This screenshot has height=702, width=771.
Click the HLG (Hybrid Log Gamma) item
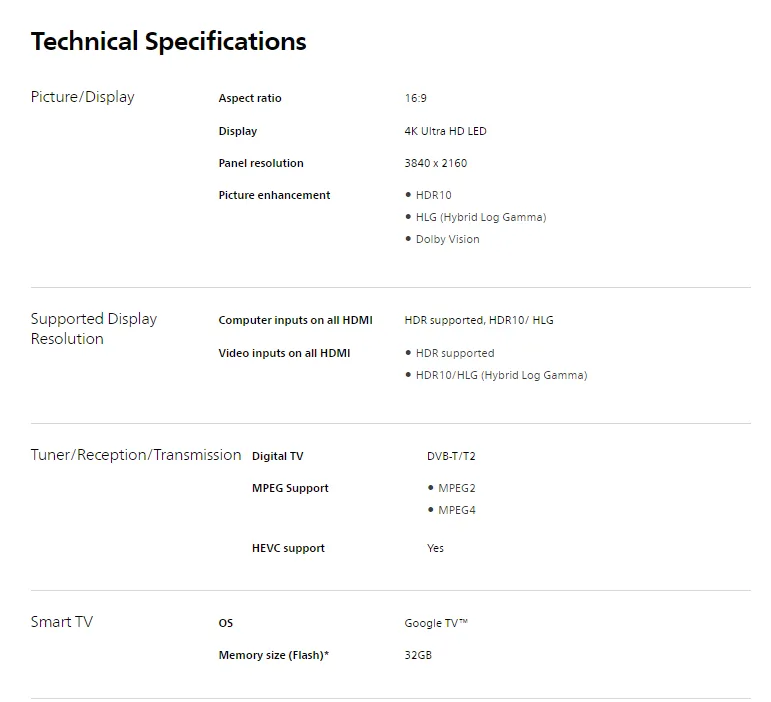(x=481, y=217)
